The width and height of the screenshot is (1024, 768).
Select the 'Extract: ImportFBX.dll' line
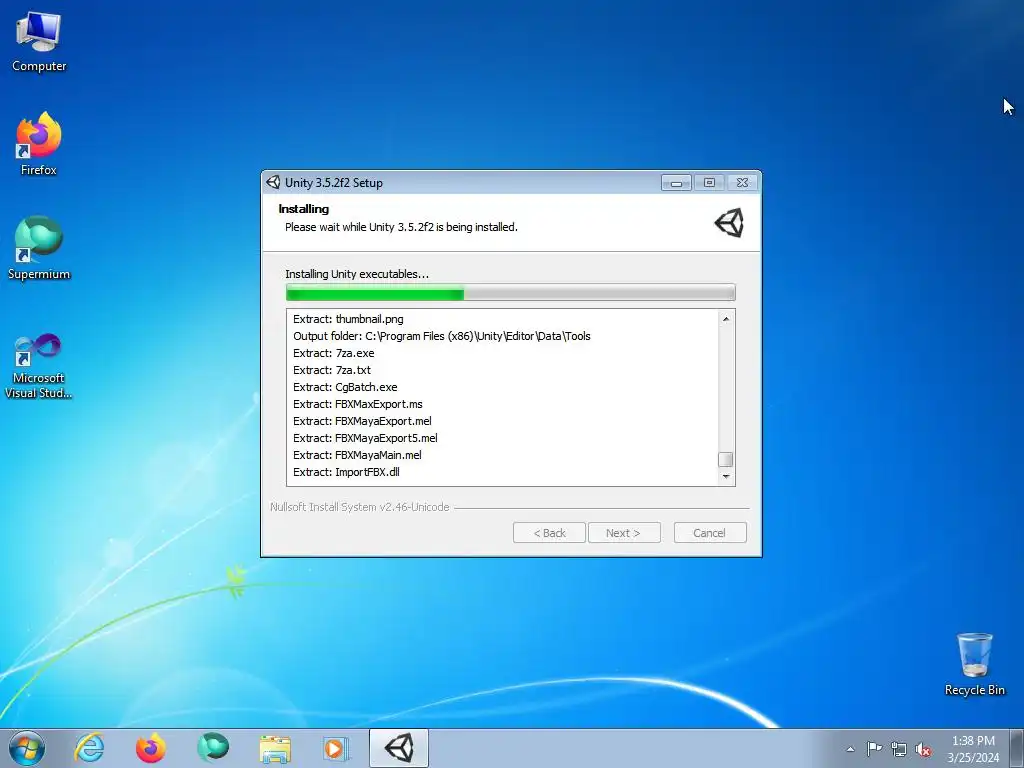(346, 472)
